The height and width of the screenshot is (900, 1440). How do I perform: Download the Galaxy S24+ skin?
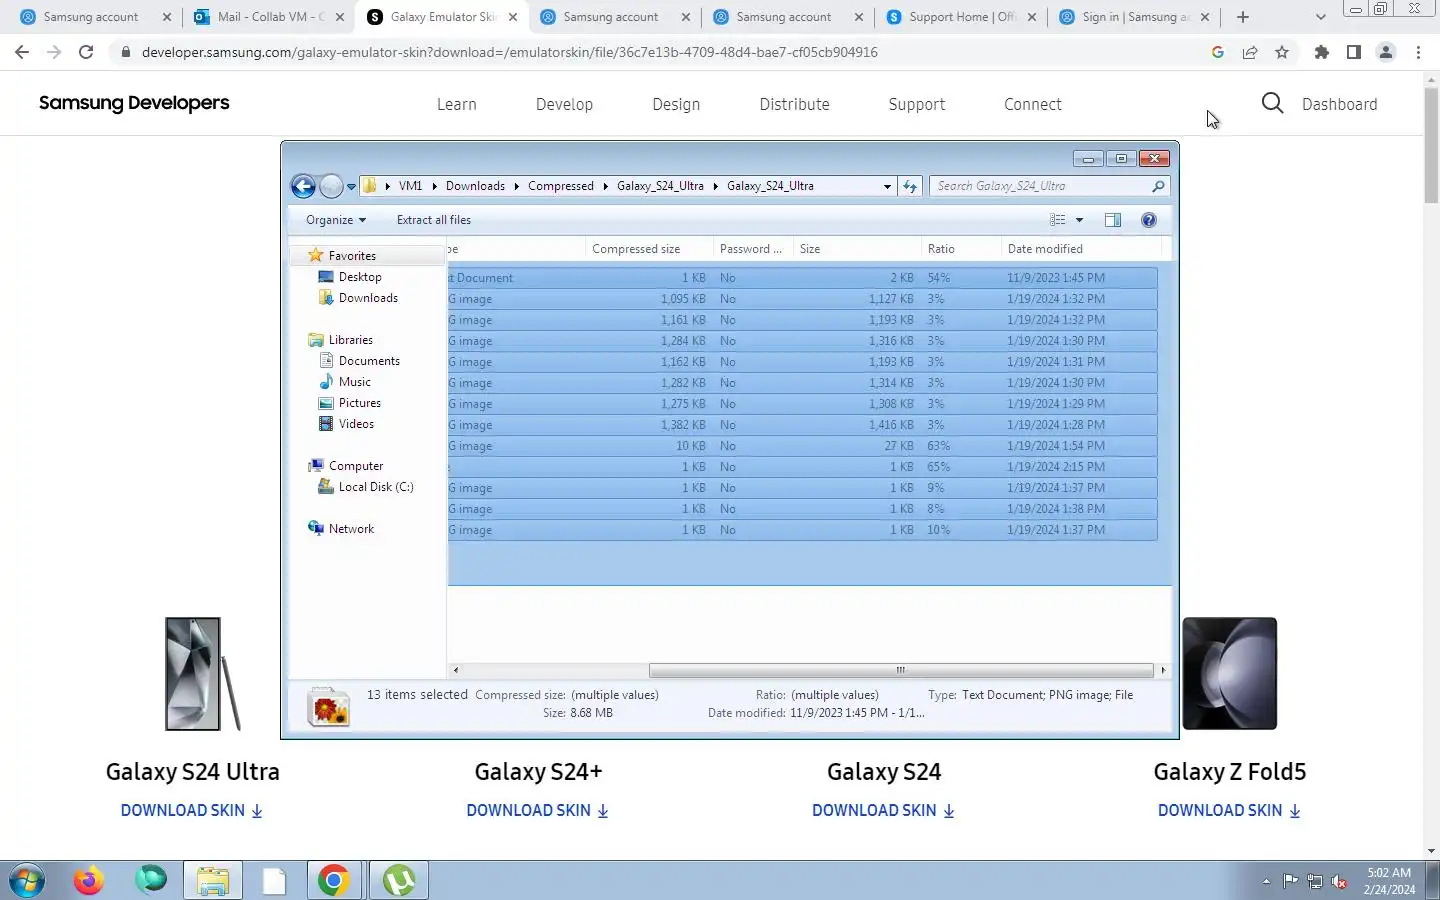coord(538,811)
